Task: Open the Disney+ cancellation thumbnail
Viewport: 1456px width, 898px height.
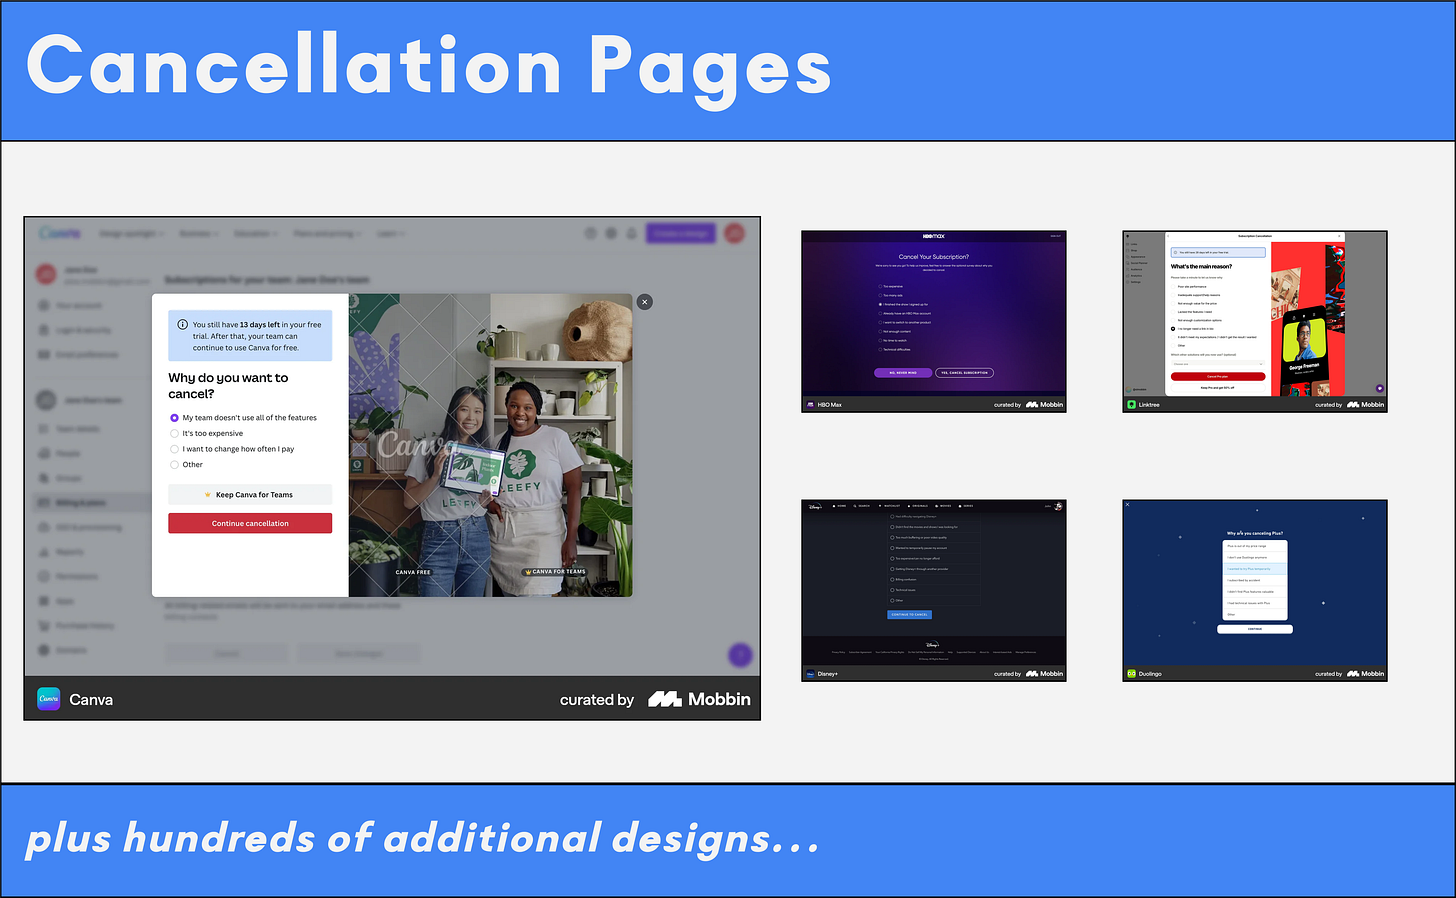Action: click(x=934, y=590)
